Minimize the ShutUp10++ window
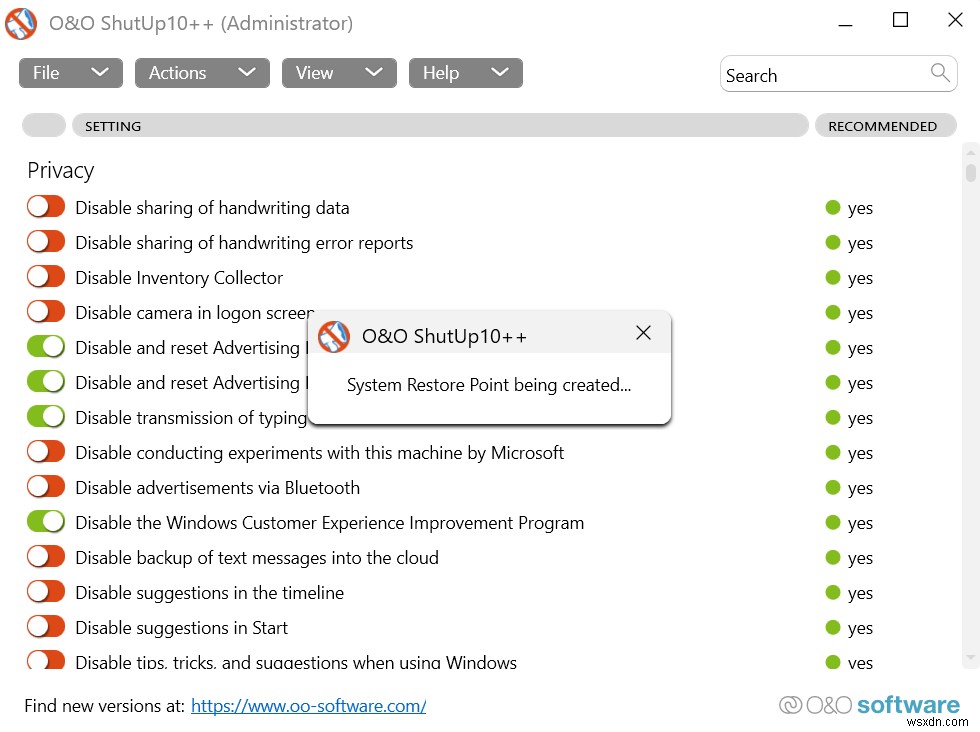The image size is (980, 732). click(845, 23)
